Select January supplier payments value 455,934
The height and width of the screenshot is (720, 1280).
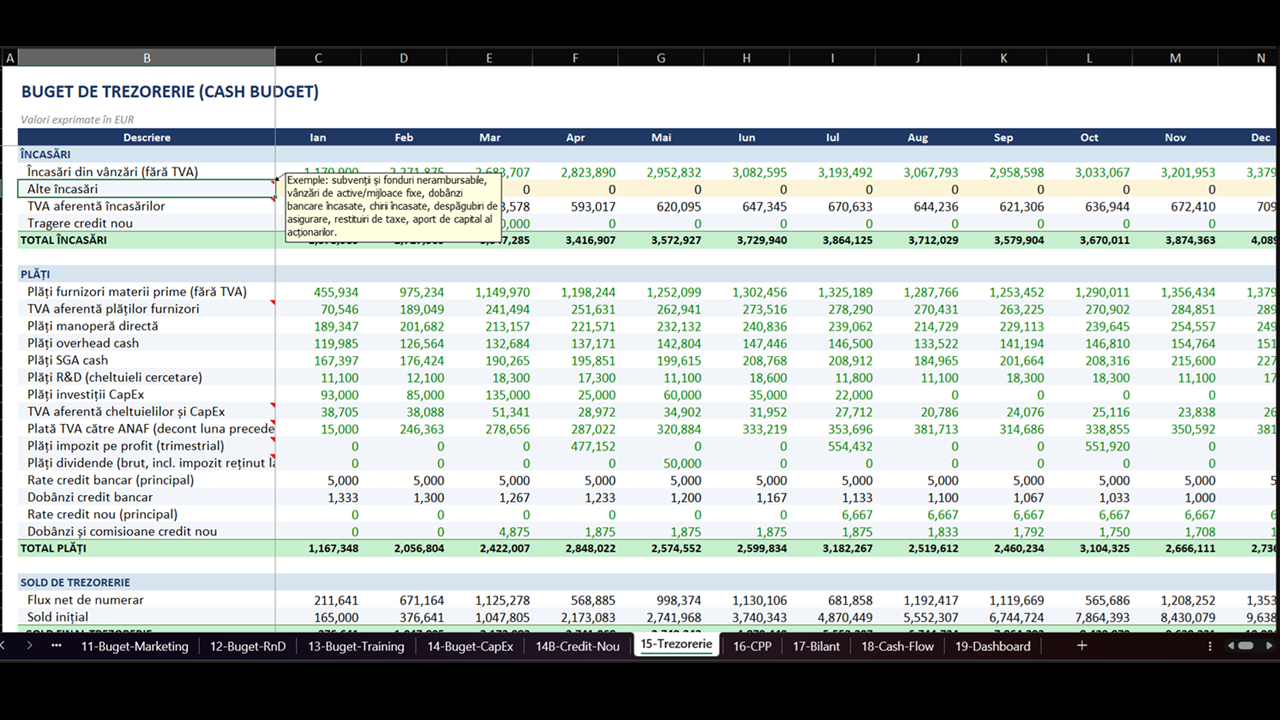336,292
